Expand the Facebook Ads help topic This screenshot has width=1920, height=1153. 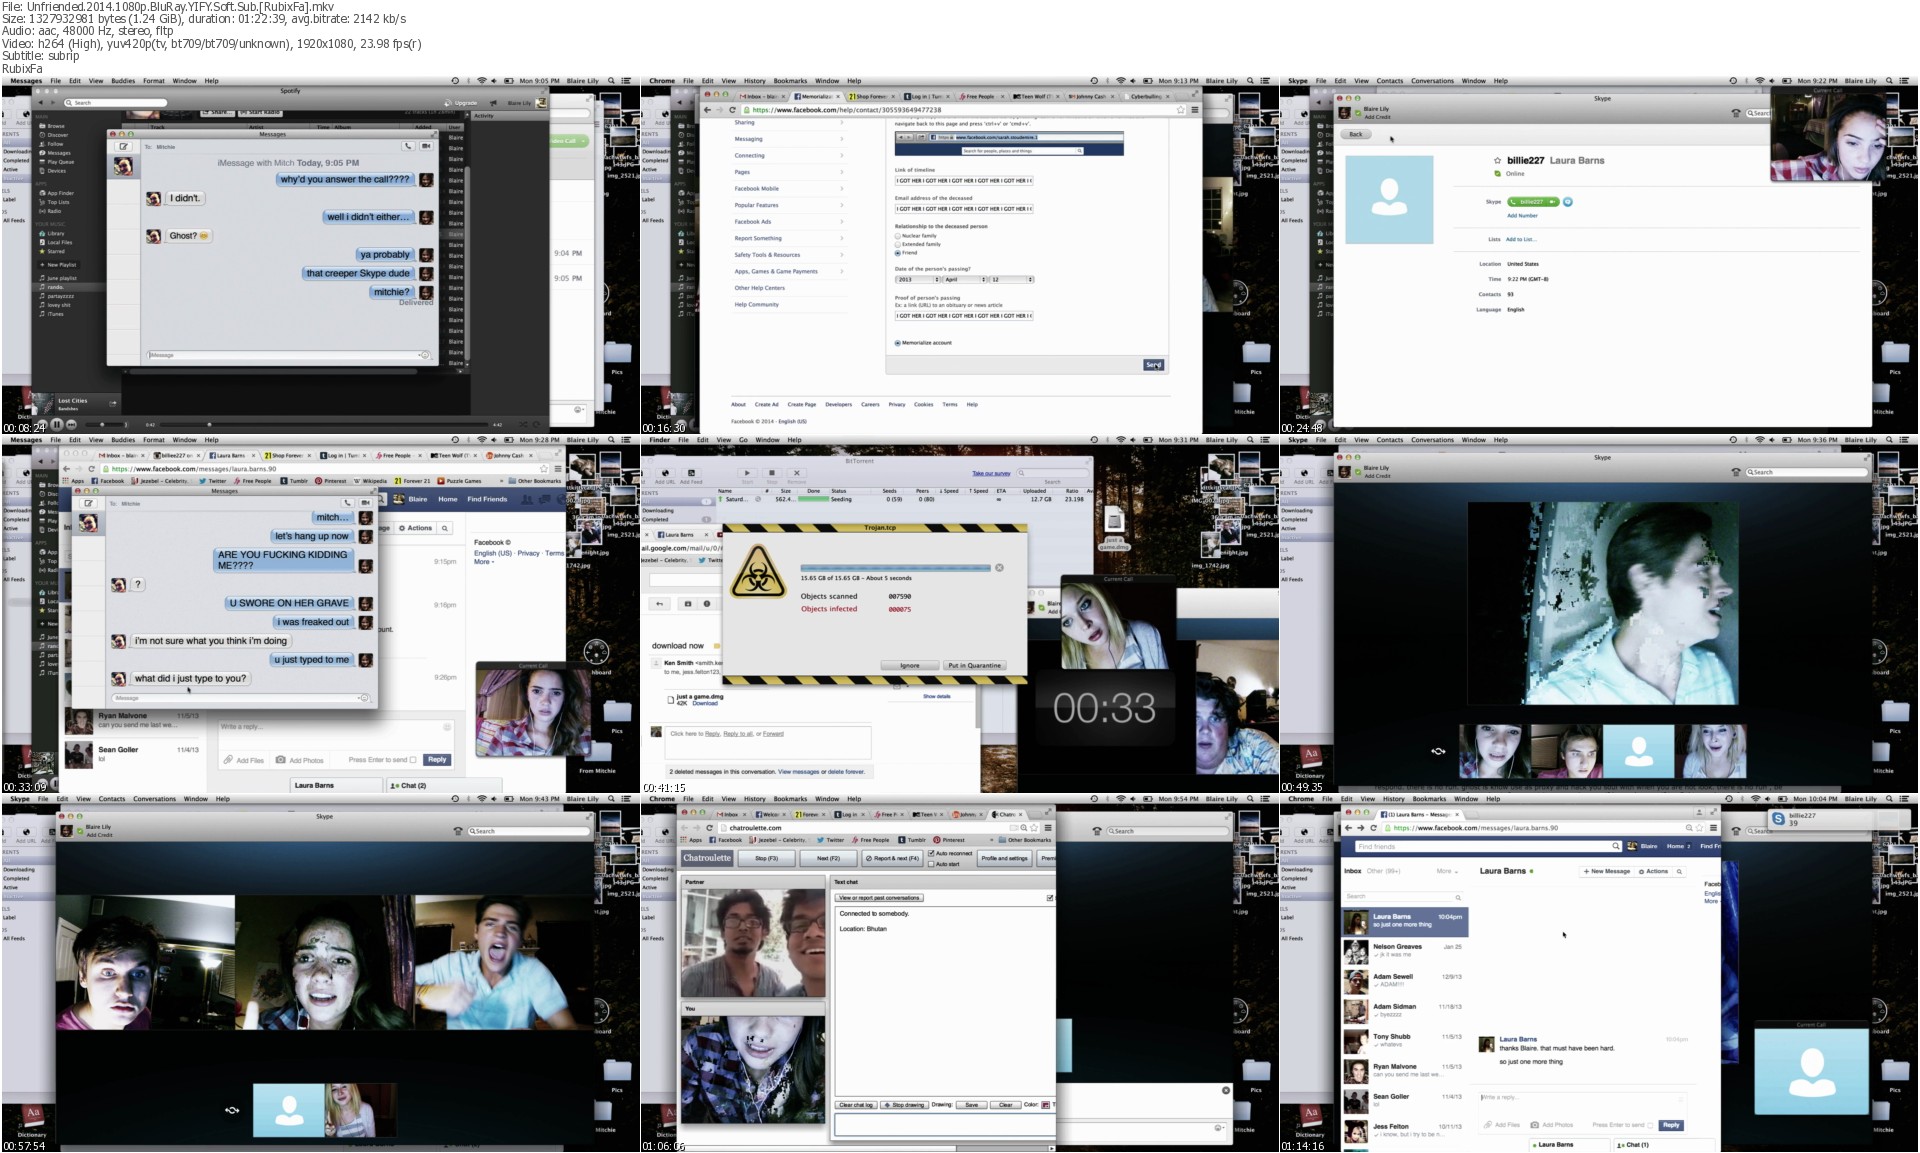pyautogui.click(x=789, y=222)
